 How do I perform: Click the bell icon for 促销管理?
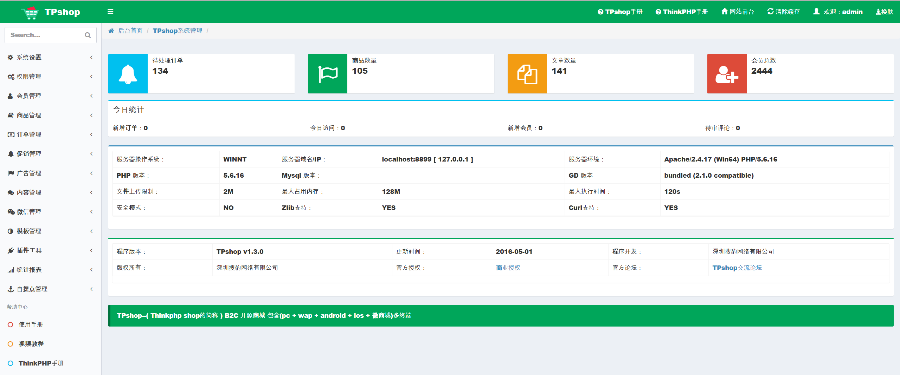point(10,154)
